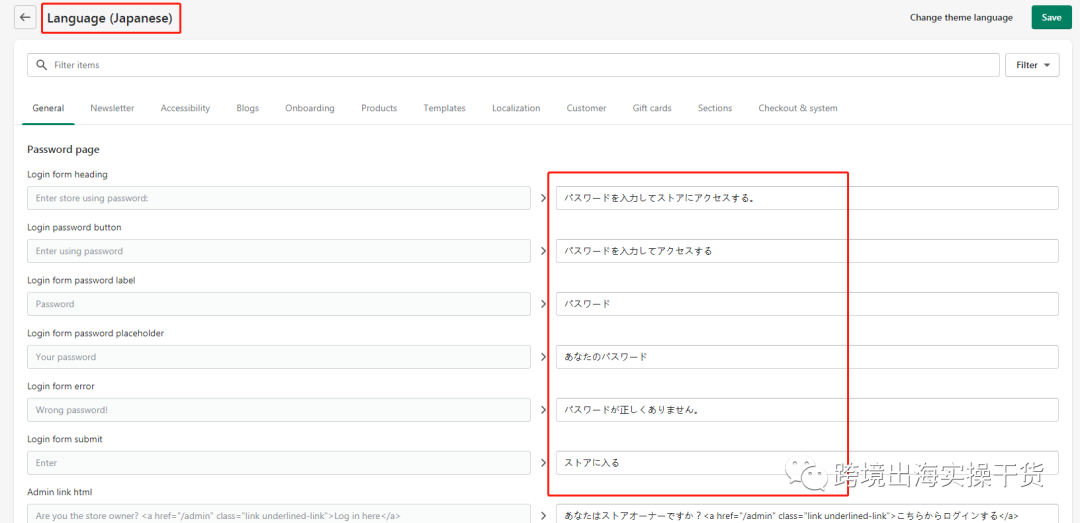Screen dimensions: 1080x523
Task: Click the green Save button
Action: [1051, 18]
